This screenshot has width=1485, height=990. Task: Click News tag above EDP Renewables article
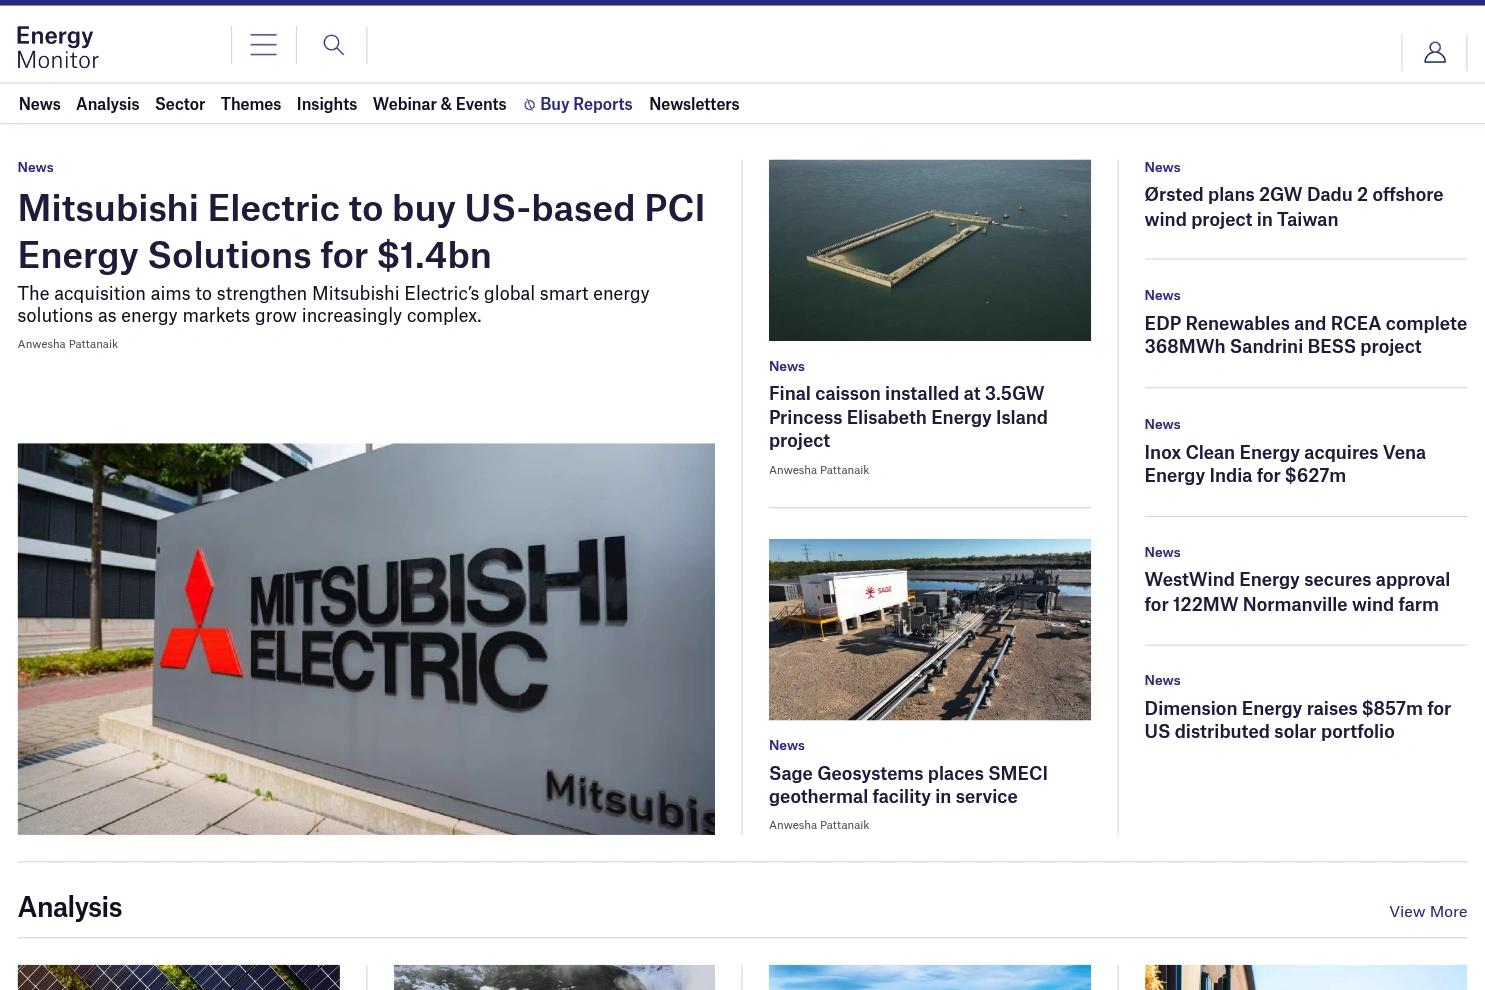click(x=1162, y=295)
